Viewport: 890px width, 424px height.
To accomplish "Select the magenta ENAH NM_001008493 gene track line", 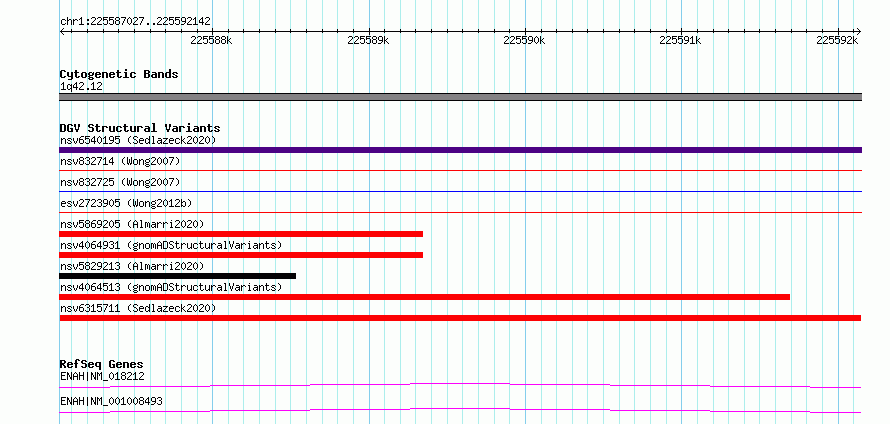I will click(x=460, y=410).
